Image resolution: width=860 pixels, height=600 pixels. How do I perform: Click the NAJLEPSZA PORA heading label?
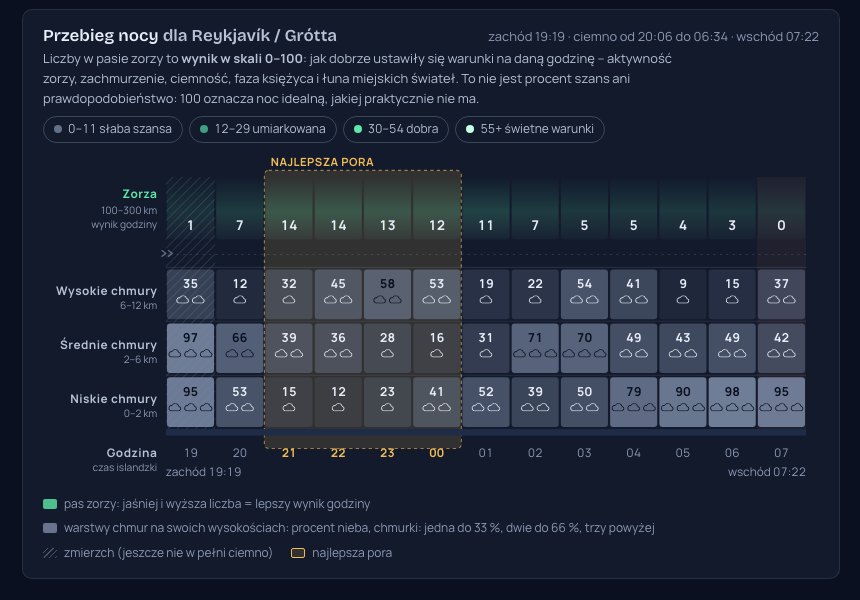(x=322, y=162)
